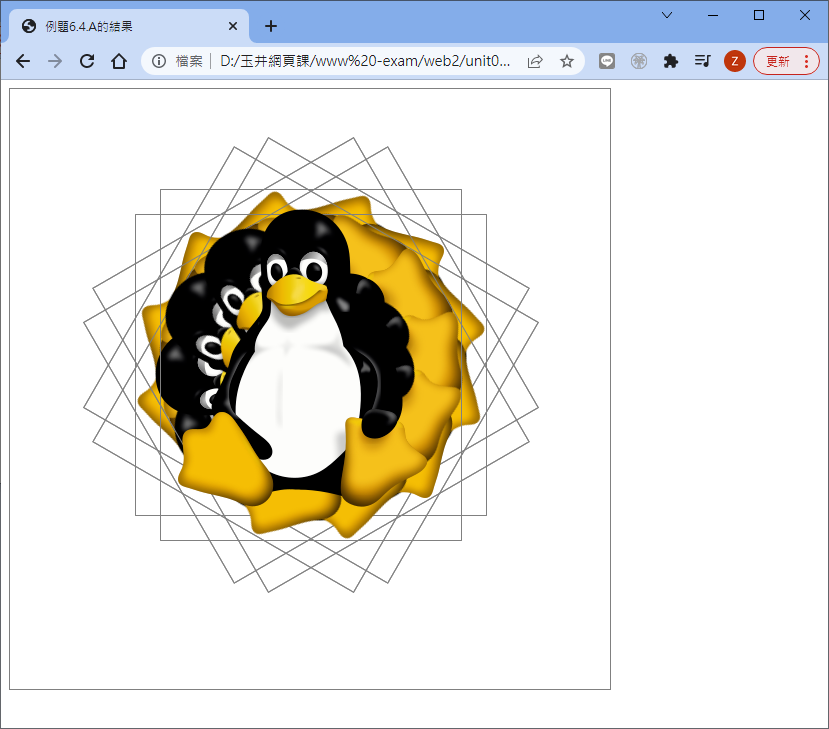View site information icon beside 檔案

click(159, 62)
